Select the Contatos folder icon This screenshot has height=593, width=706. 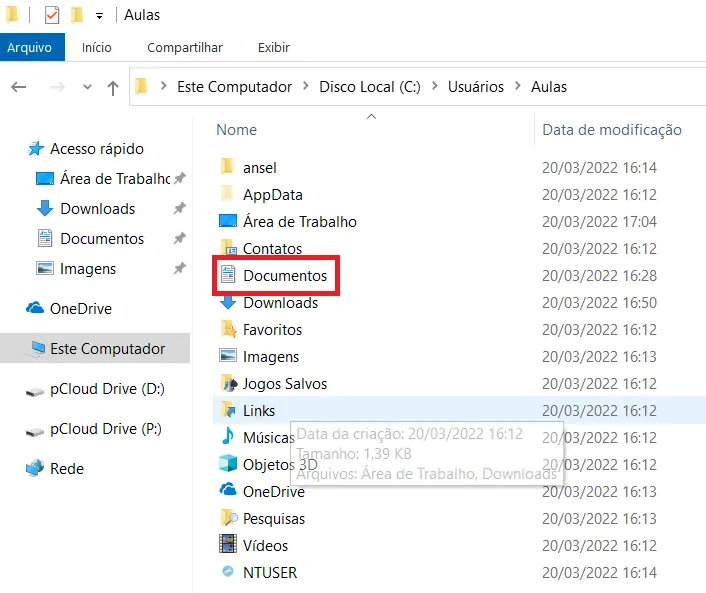coord(228,248)
